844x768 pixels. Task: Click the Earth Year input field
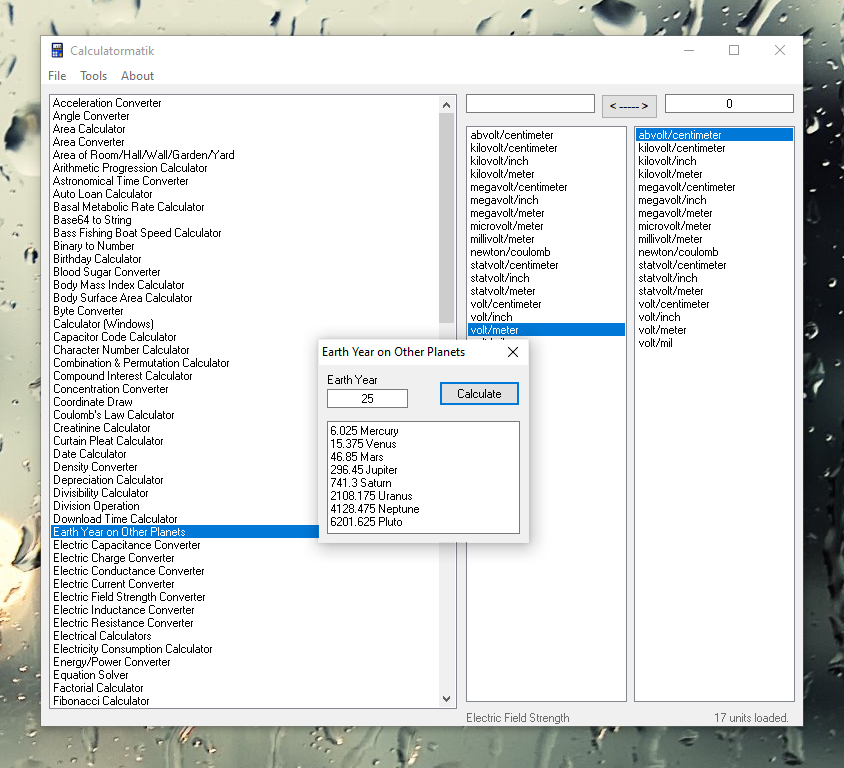[367, 398]
